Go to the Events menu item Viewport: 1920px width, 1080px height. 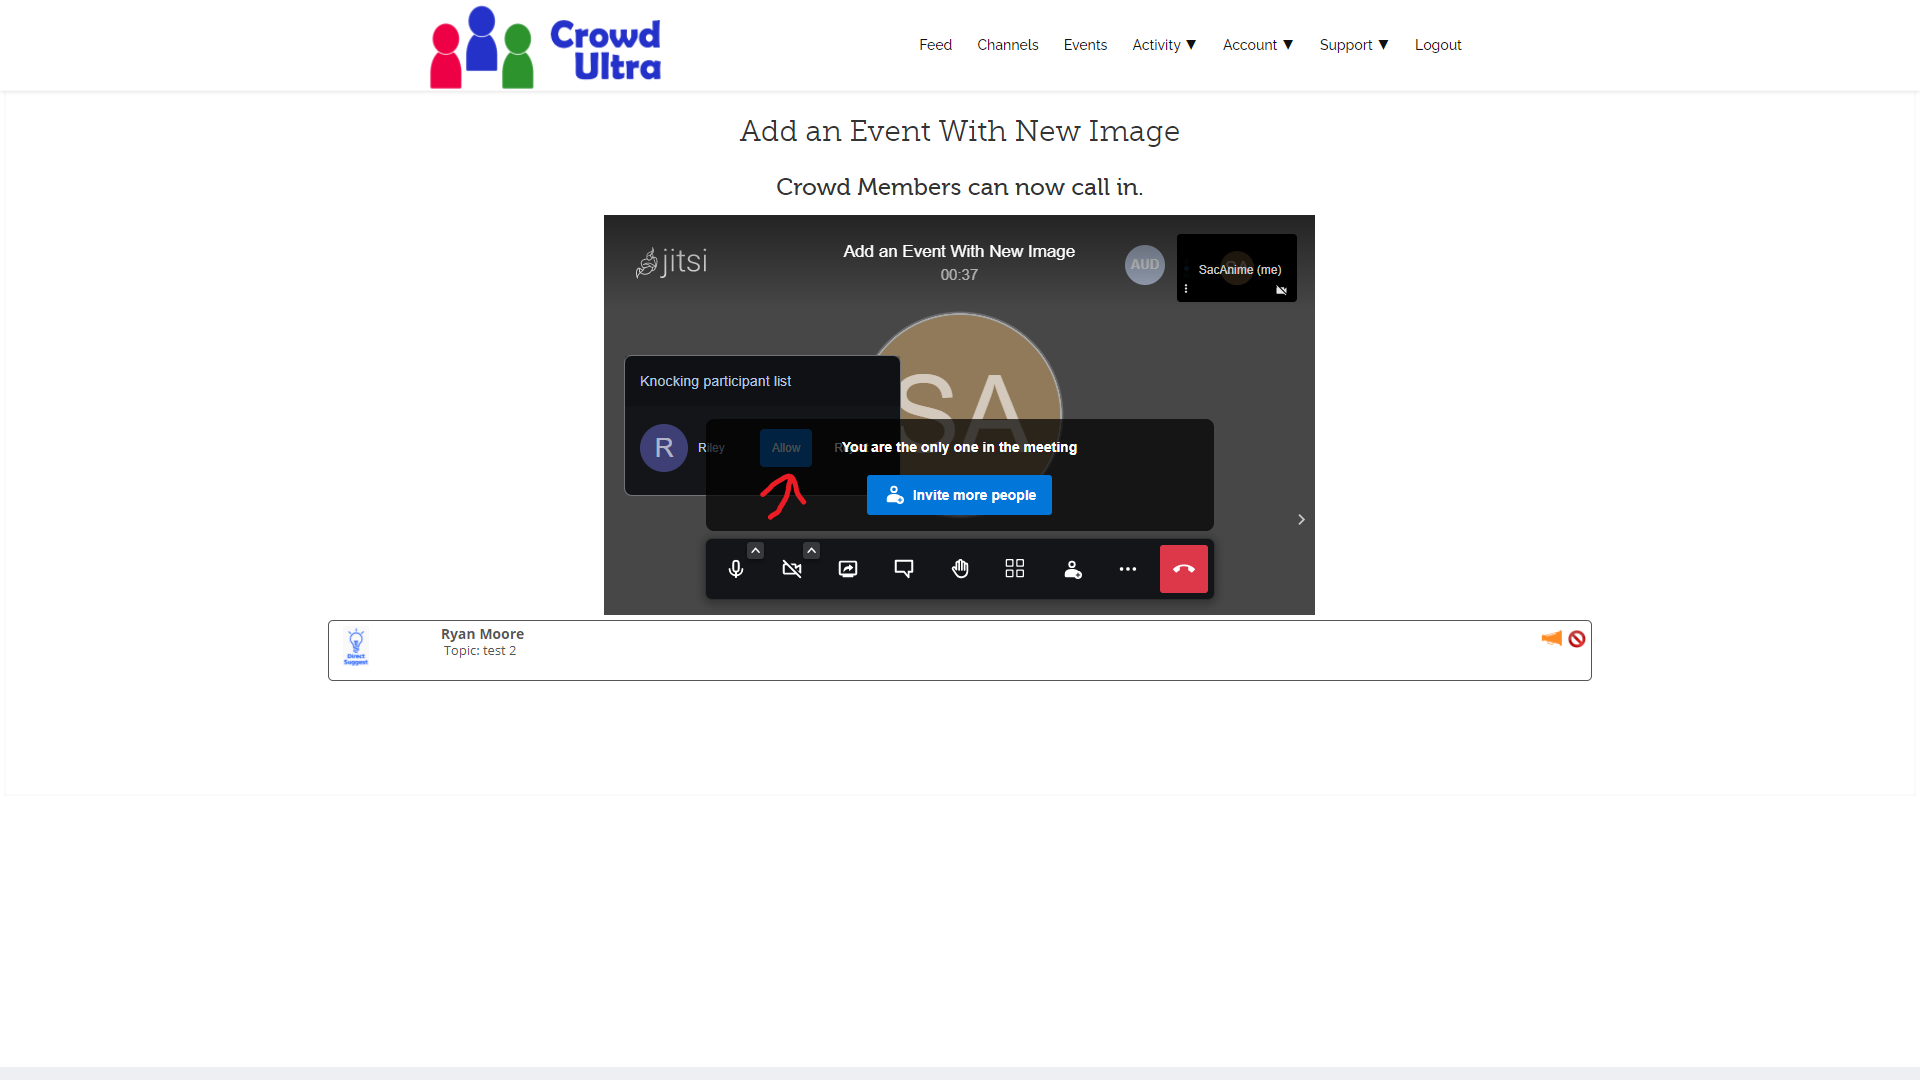click(x=1085, y=44)
